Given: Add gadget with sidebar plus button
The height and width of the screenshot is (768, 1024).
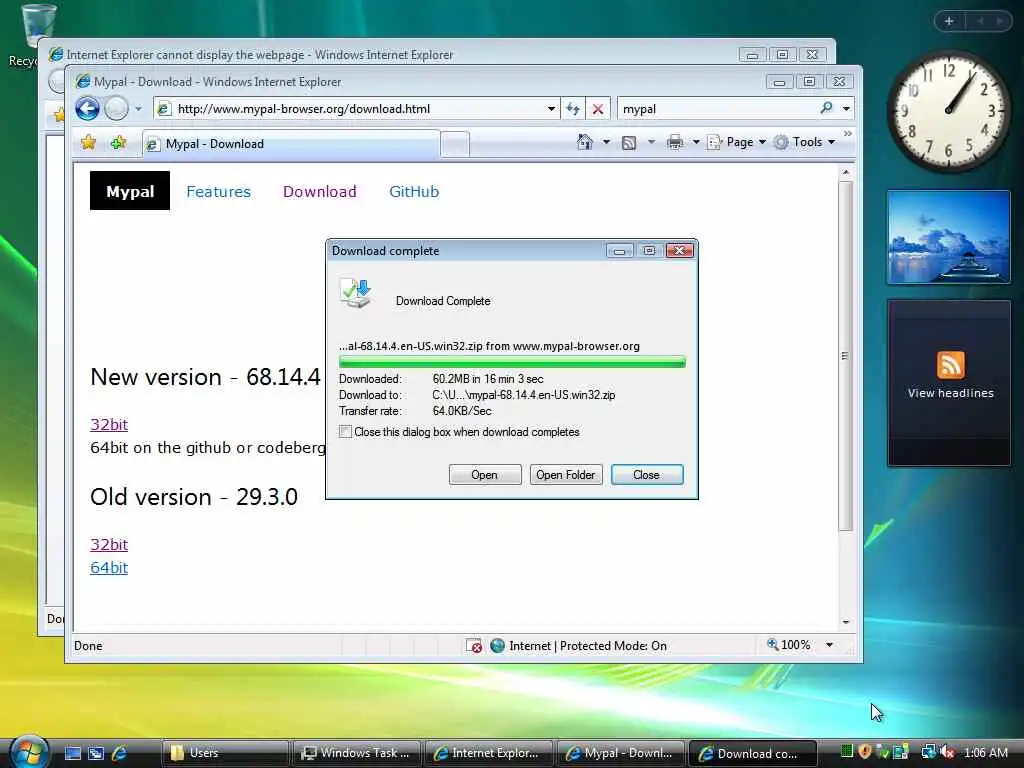Looking at the screenshot, I should pos(949,21).
